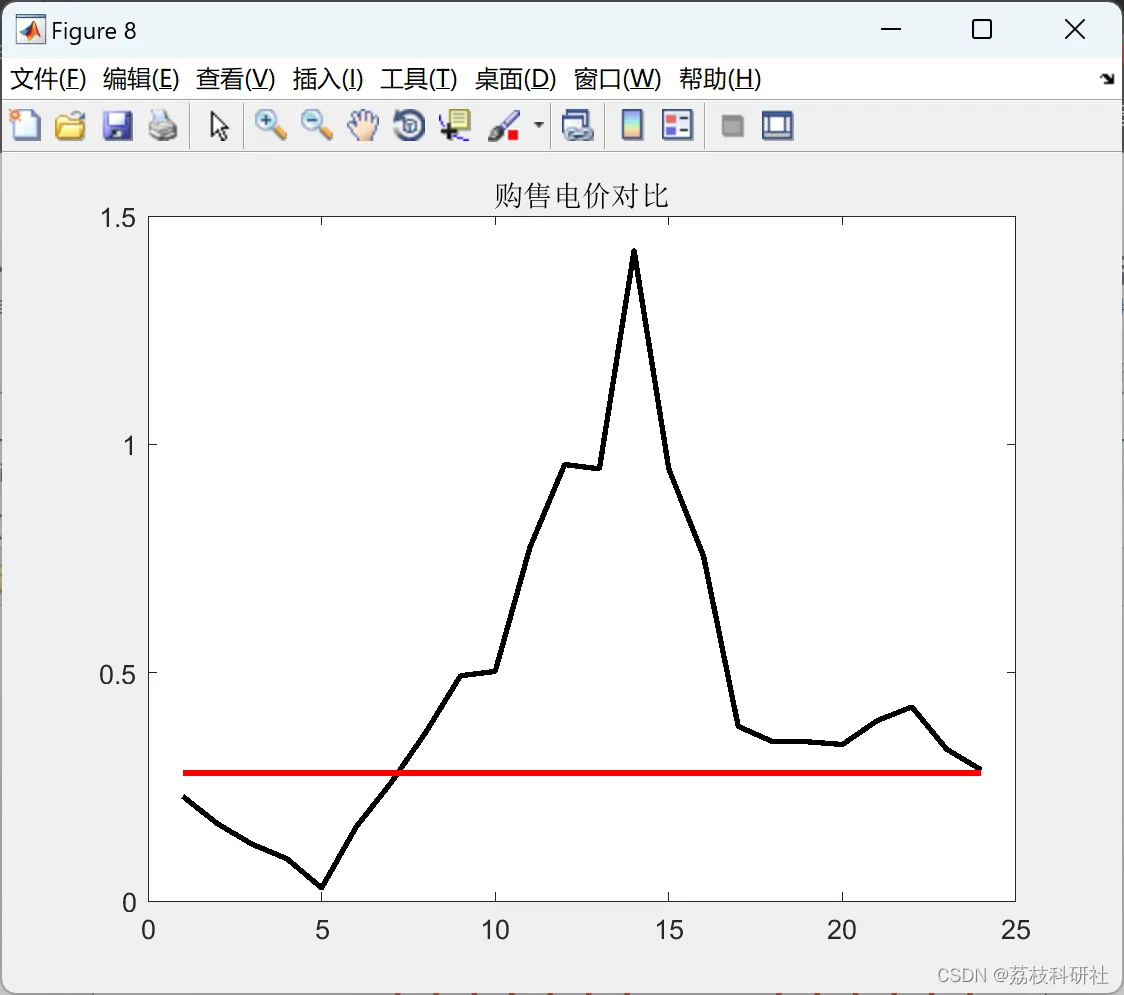Screen dimensions: 1124x995
Task: Click the black curve peak near 14
Action: coord(634,252)
